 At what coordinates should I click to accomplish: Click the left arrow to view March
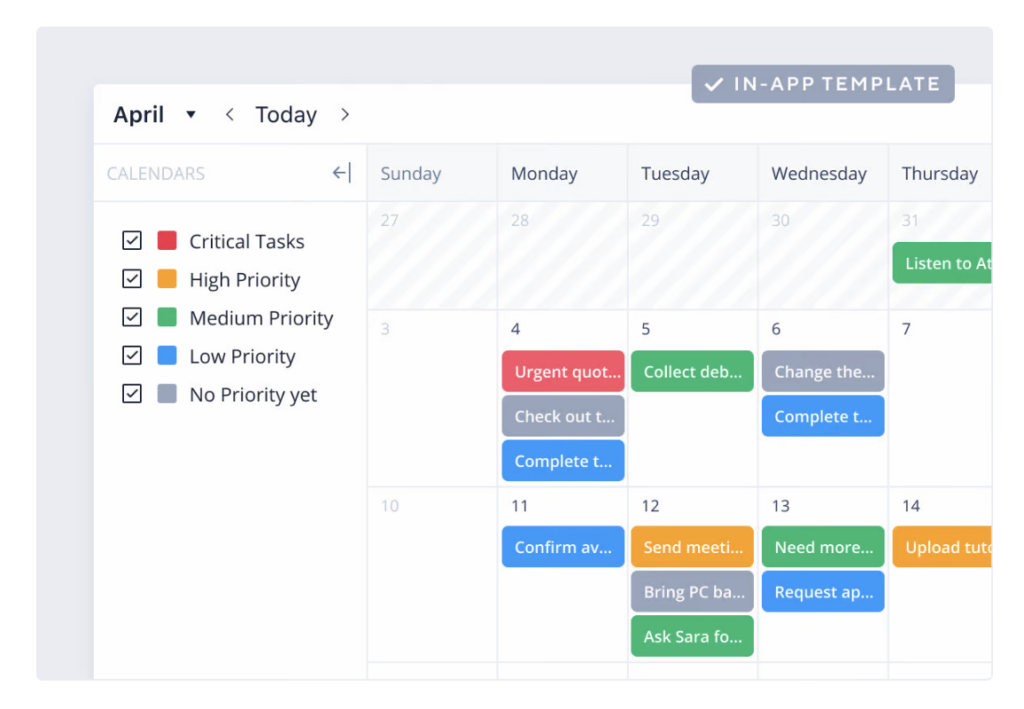[x=229, y=114]
